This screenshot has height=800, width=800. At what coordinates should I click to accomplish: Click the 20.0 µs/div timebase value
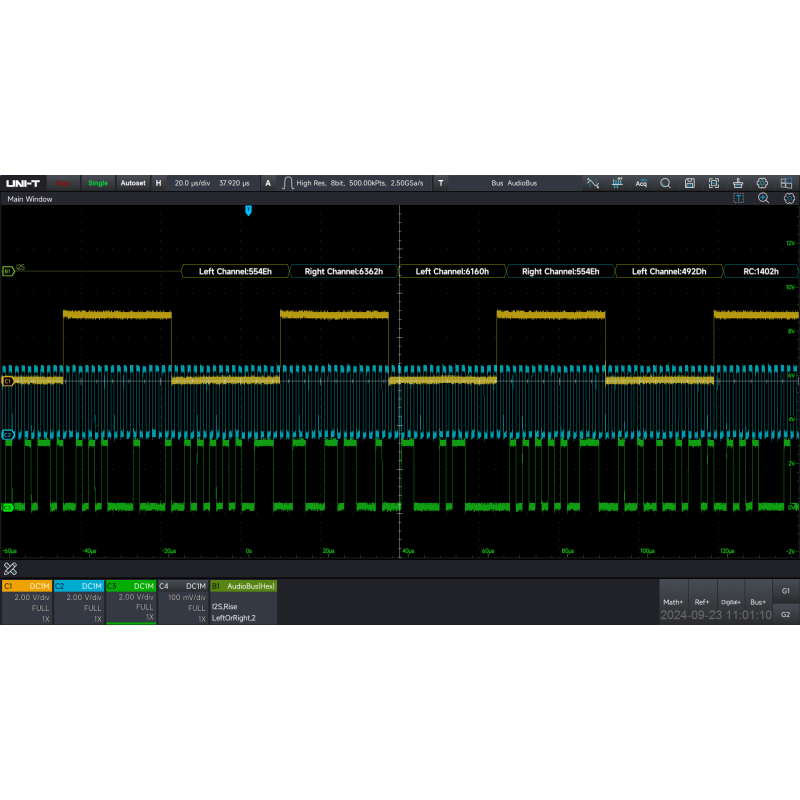click(192, 183)
